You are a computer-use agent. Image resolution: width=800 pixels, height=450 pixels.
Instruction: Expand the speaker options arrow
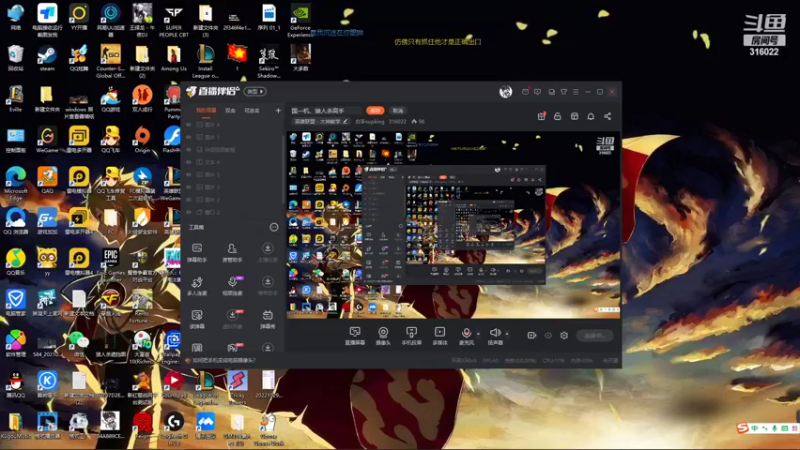[507, 334]
